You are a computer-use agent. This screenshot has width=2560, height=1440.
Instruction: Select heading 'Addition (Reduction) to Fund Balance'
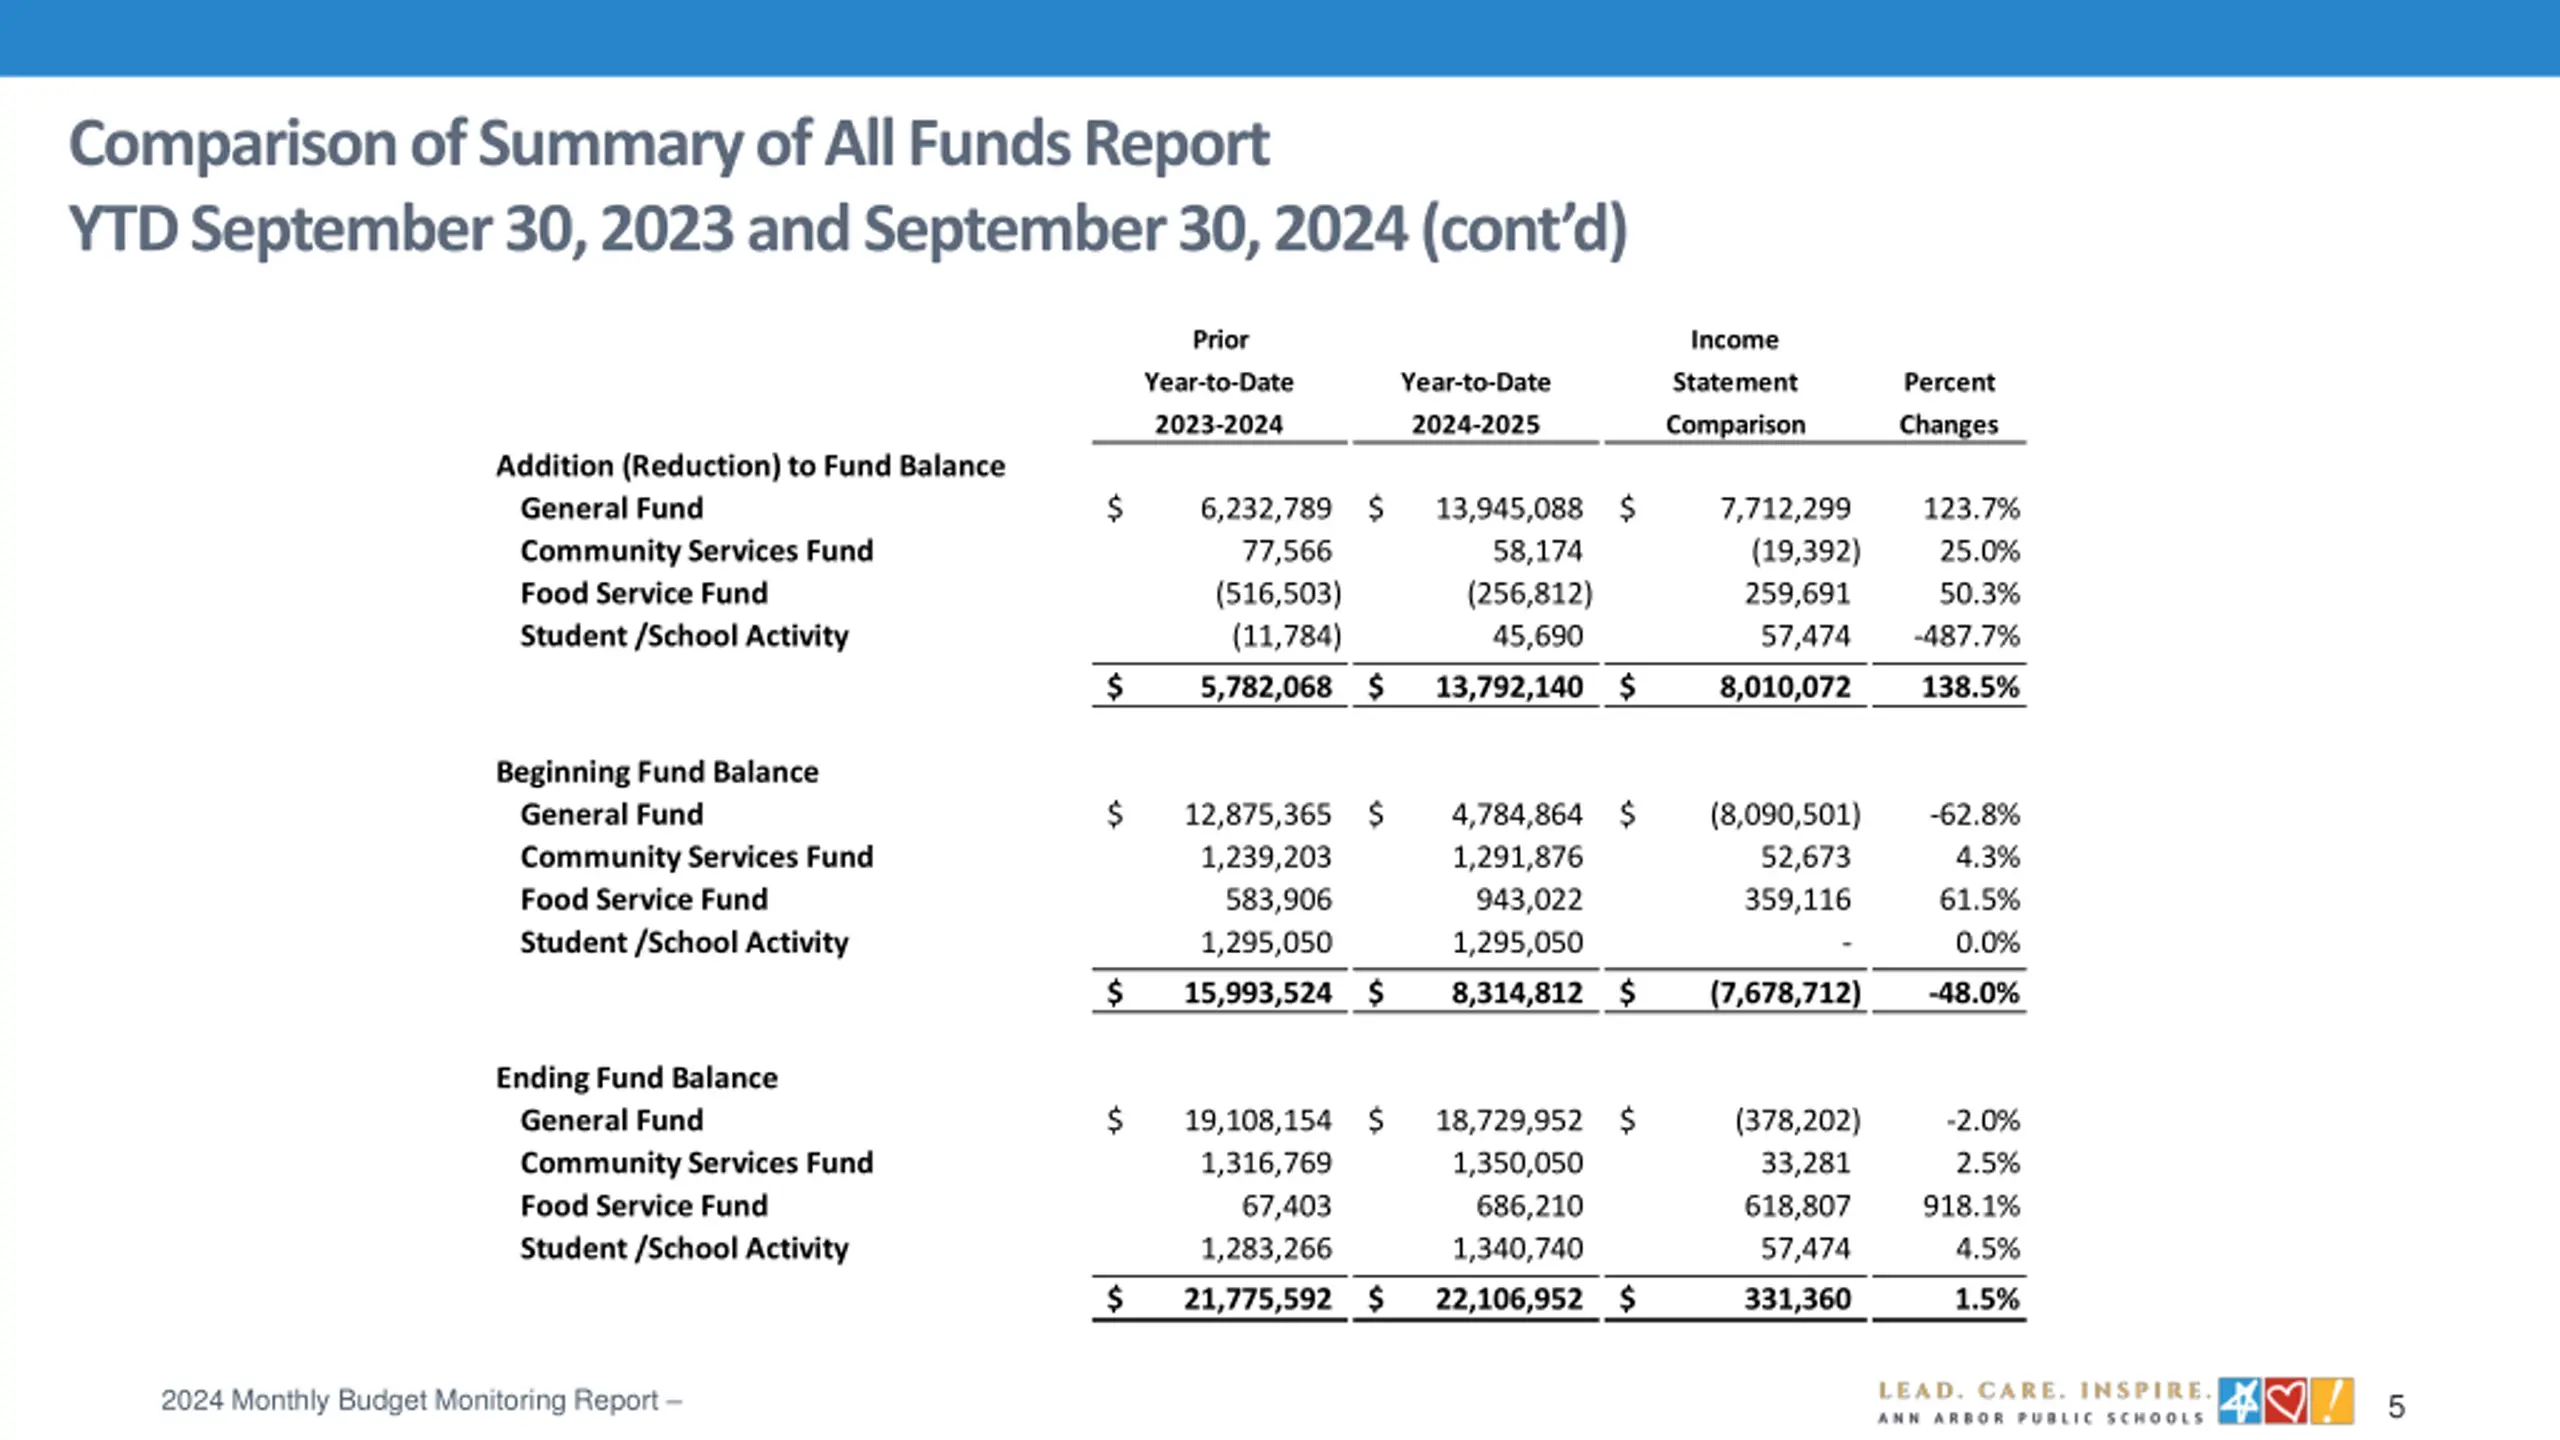pyautogui.click(x=750, y=466)
